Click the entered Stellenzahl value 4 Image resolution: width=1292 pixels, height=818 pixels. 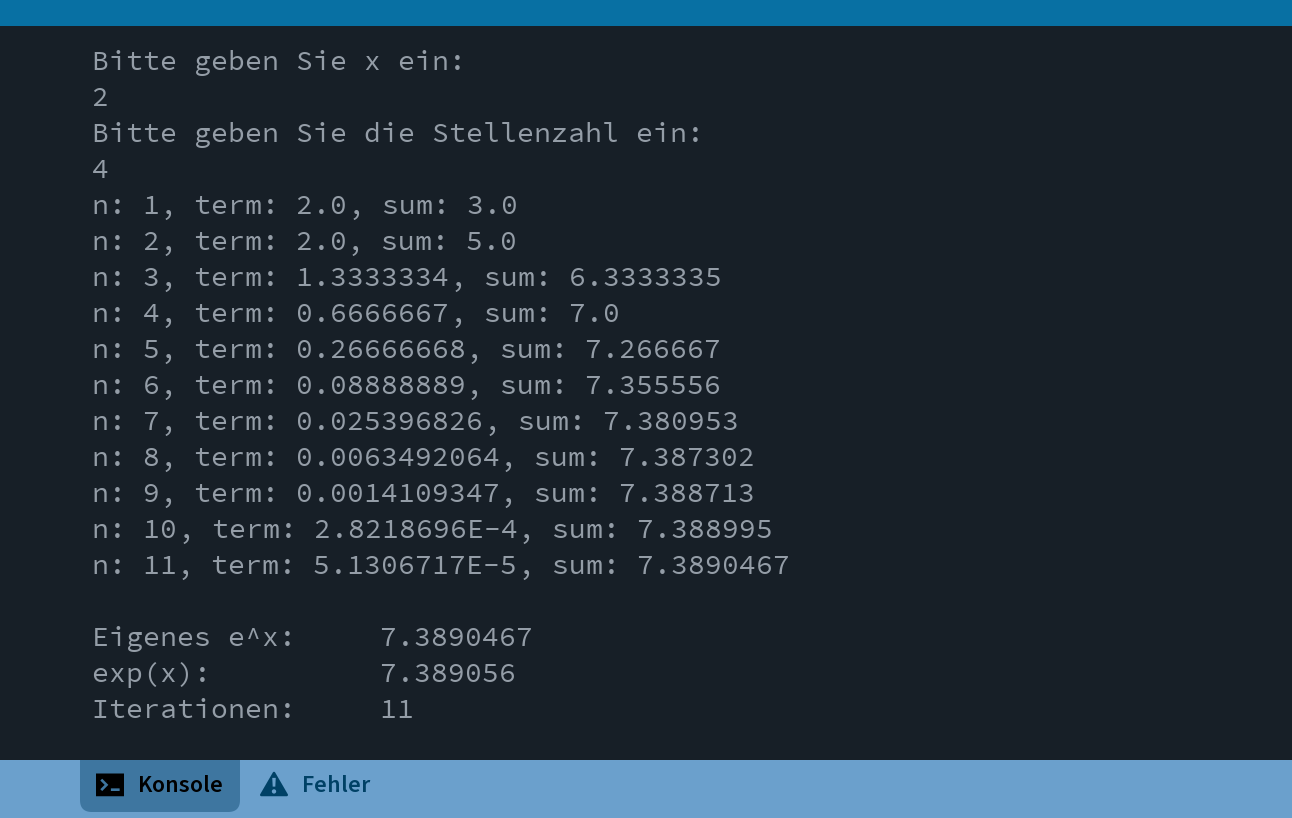pyautogui.click(x=100, y=169)
